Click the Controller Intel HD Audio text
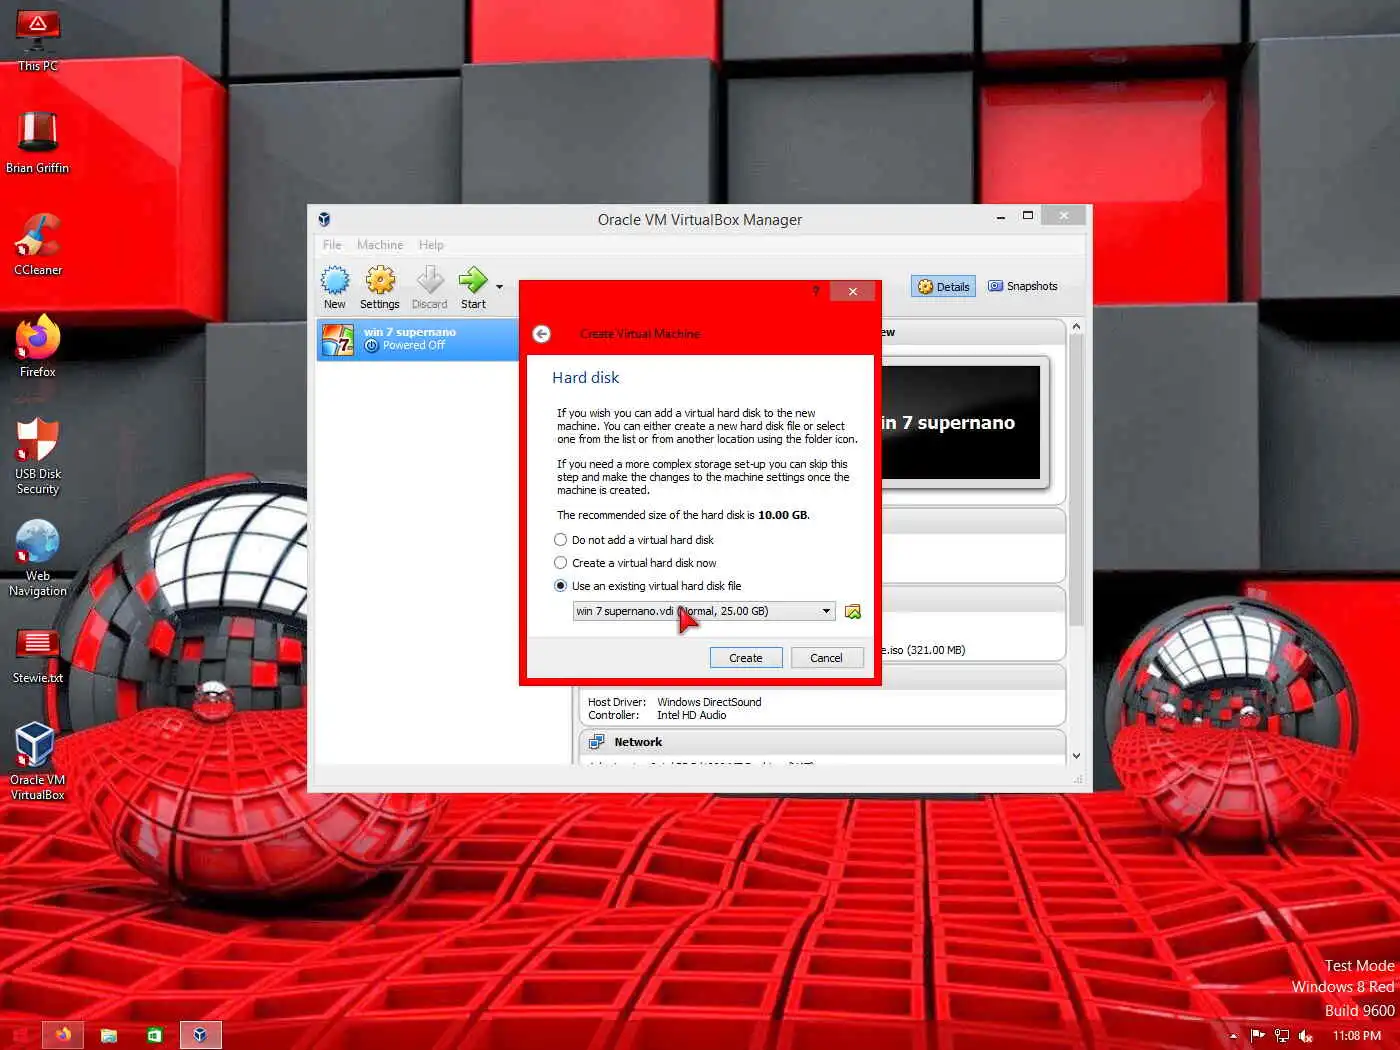 point(657,715)
